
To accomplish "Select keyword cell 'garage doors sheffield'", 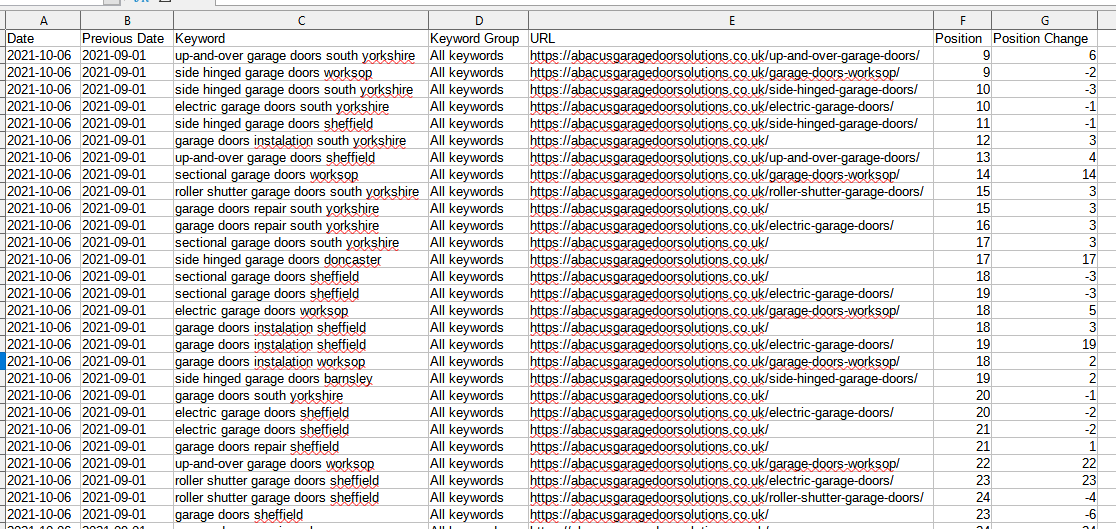I will pos(301,515).
